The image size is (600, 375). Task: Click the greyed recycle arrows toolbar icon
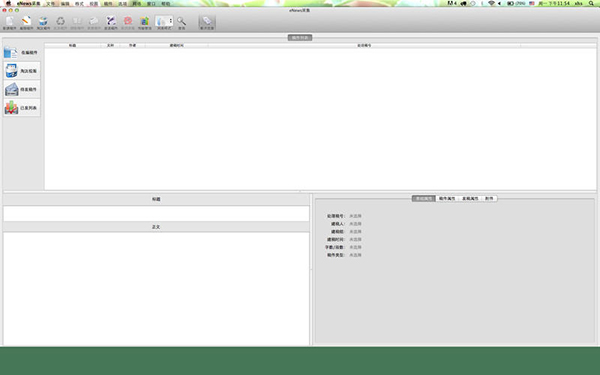(x=60, y=22)
